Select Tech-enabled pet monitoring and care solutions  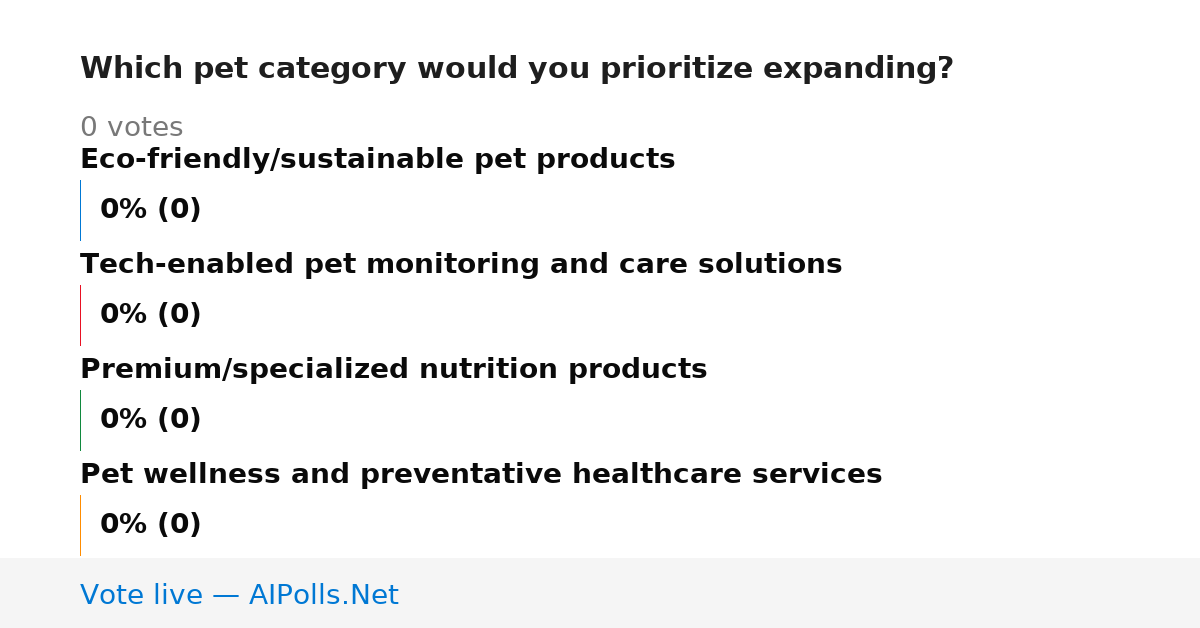(x=461, y=265)
